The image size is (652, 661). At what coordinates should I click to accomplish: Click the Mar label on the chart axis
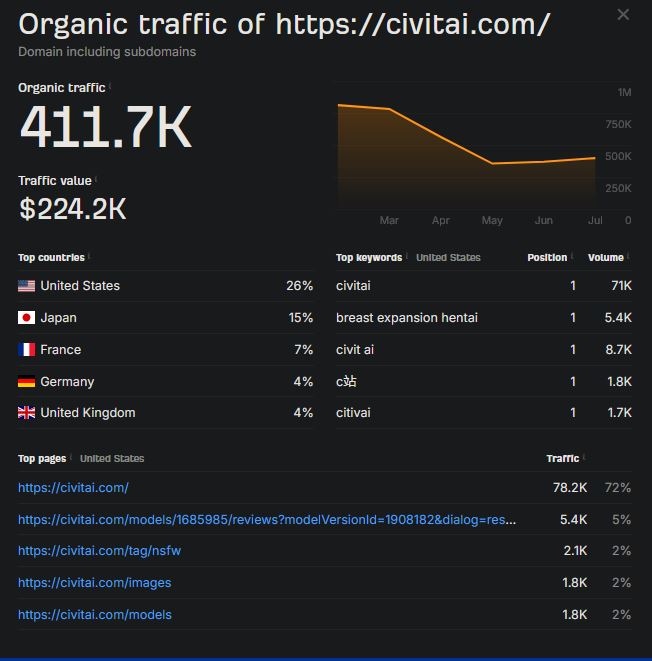pyautogui.click(x=389, y=220)
